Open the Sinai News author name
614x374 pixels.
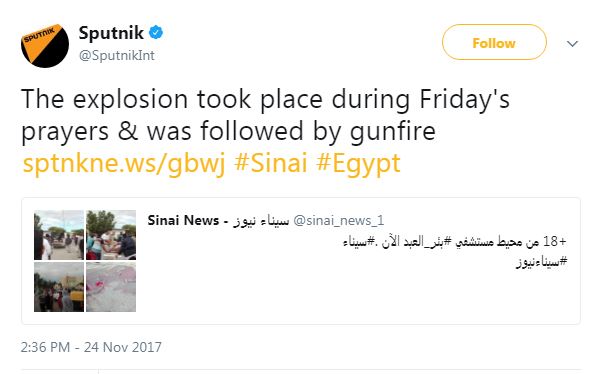click(x=218, y=220)
